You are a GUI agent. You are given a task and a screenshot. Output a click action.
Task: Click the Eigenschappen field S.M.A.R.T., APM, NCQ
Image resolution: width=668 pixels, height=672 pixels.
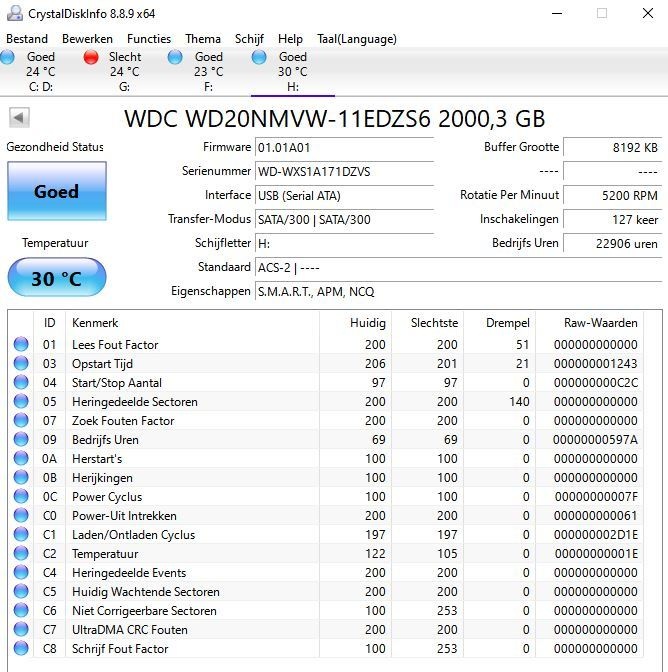(458, 291)
